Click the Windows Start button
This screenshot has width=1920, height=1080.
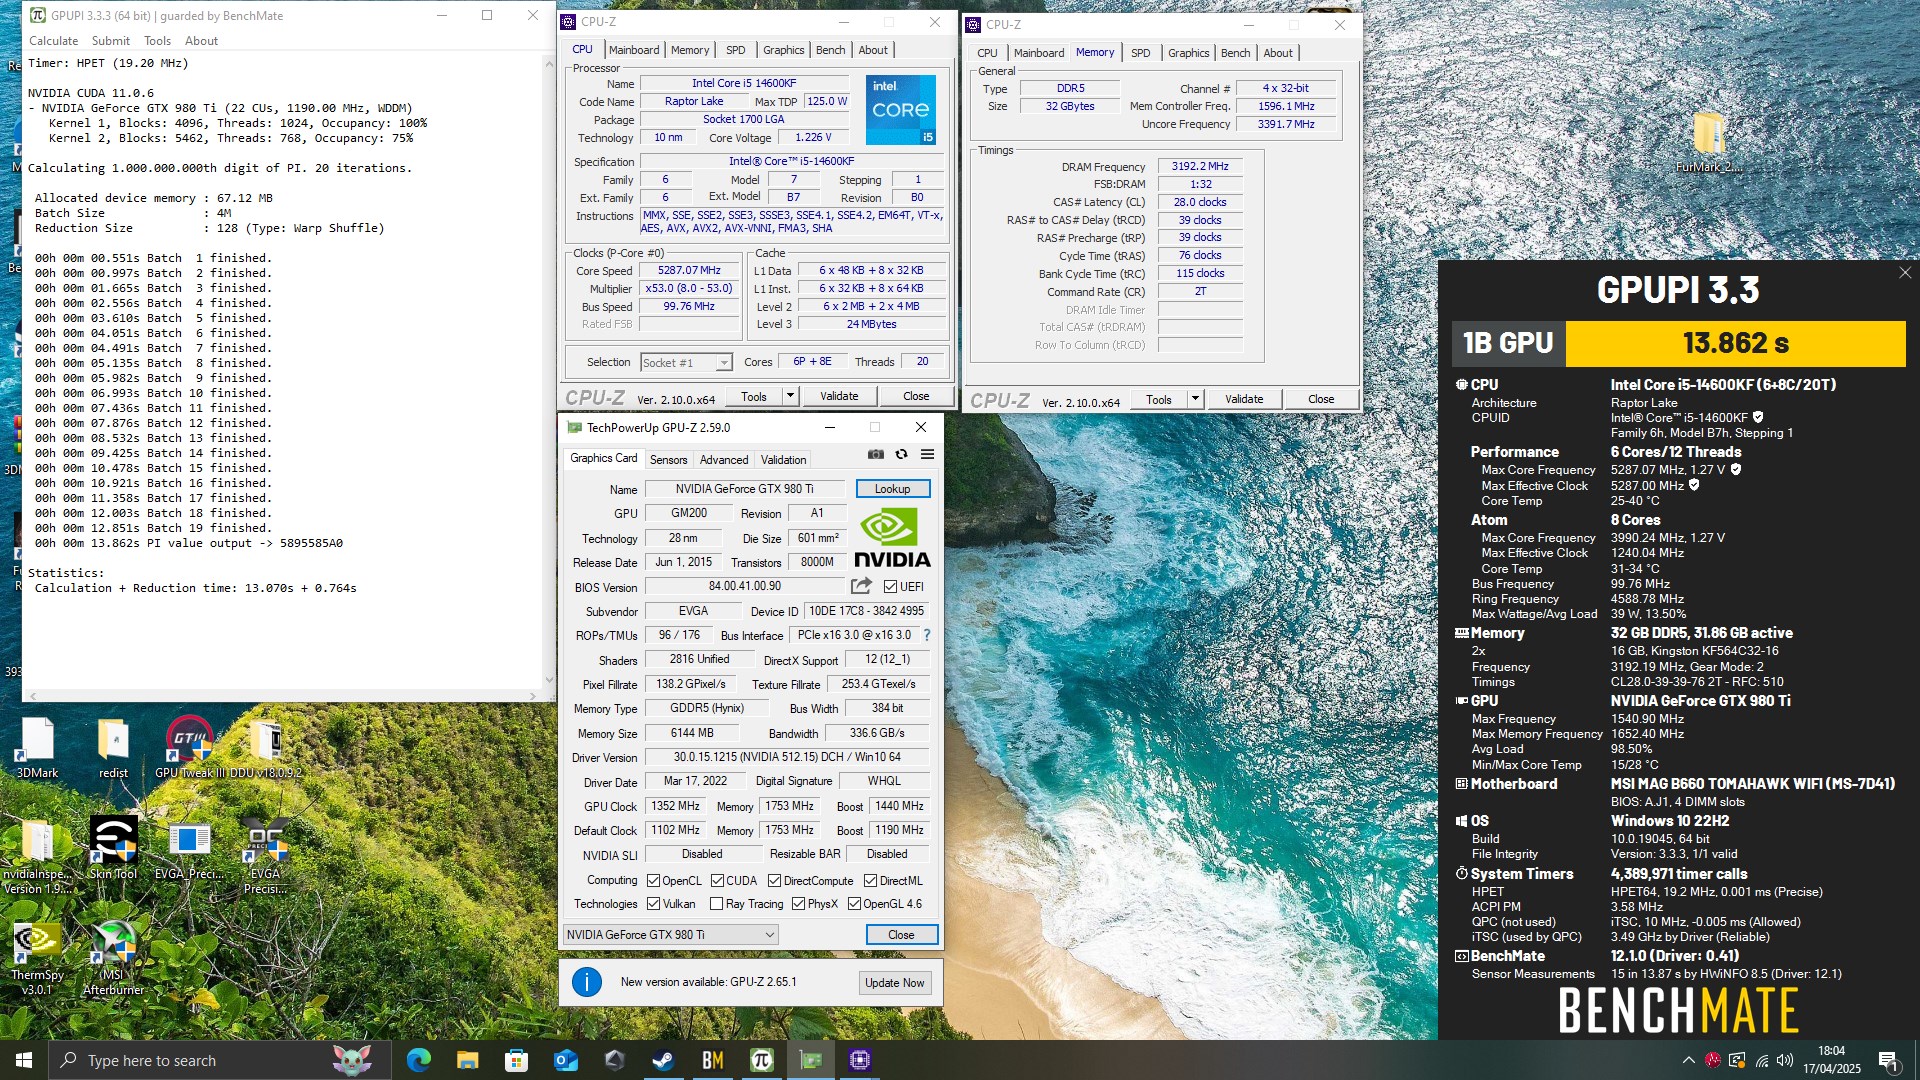click(x=24, y=1060)
